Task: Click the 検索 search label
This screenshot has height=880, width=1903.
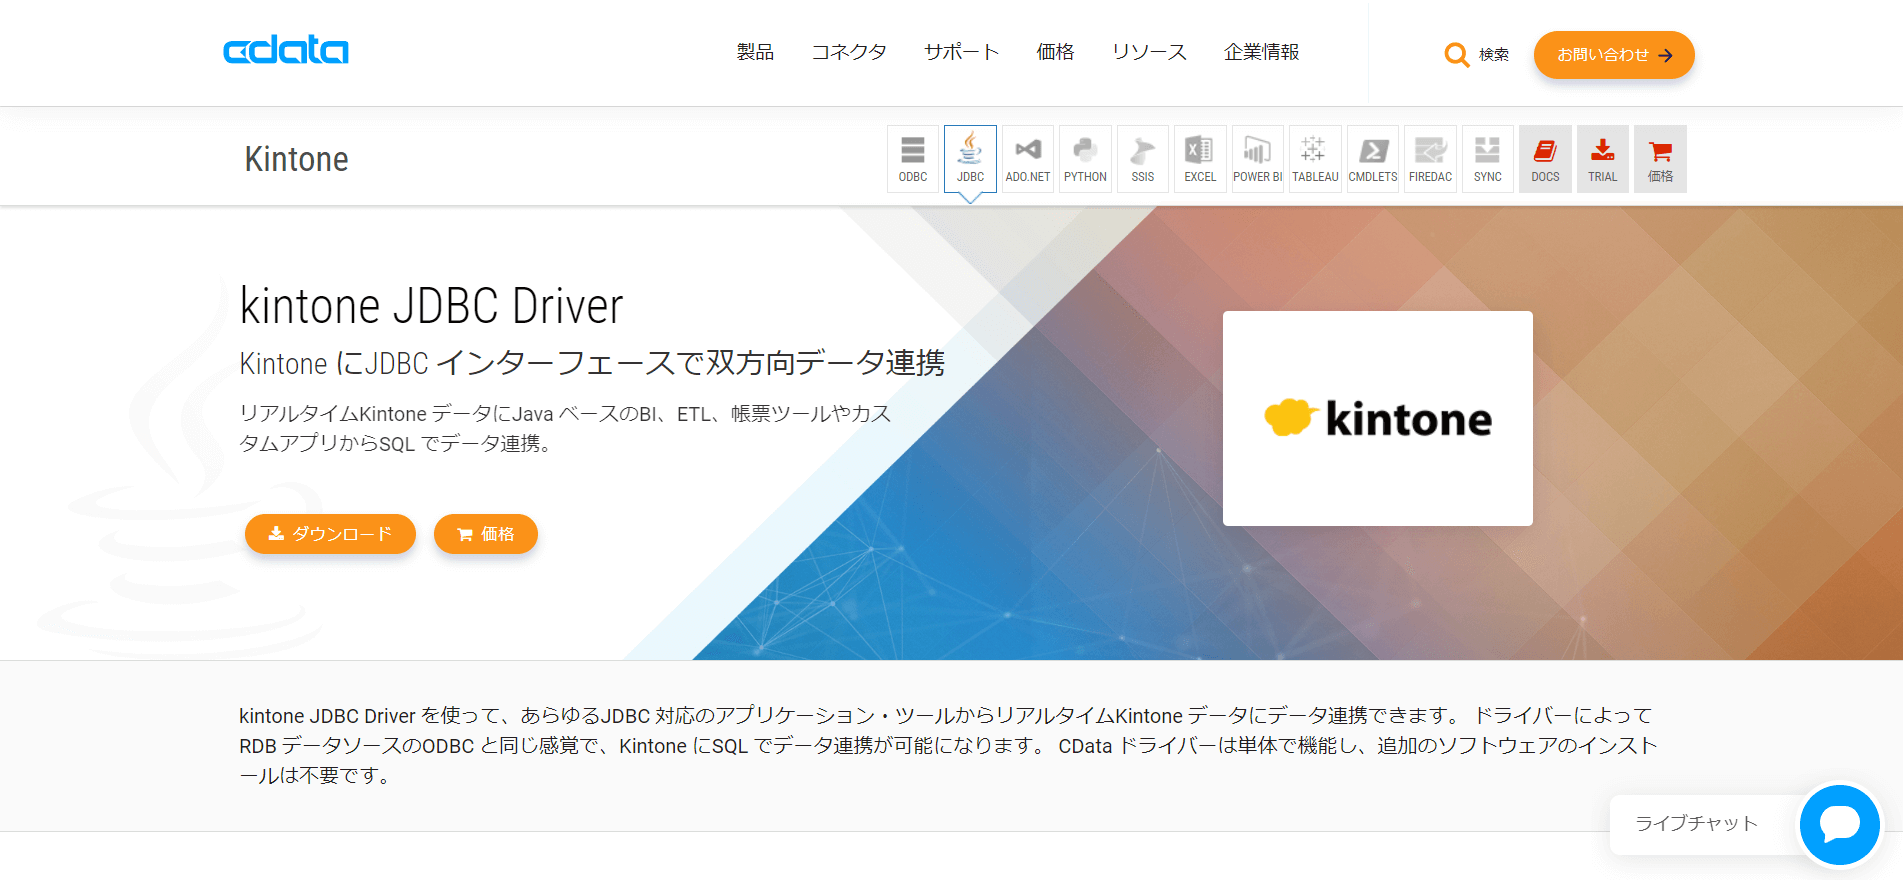Action: click(x=1494, y=55)
